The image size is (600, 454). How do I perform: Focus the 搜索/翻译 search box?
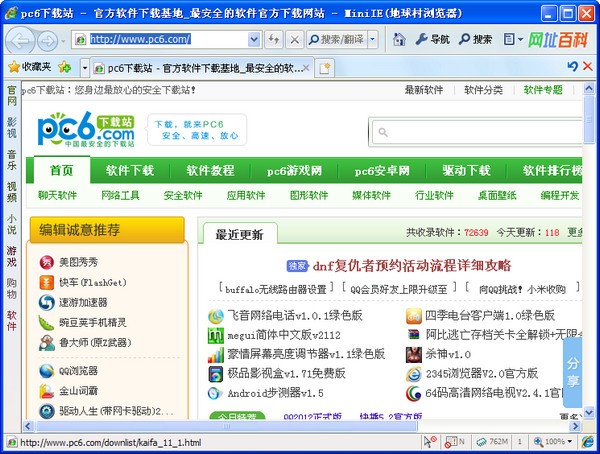[338, 39]
